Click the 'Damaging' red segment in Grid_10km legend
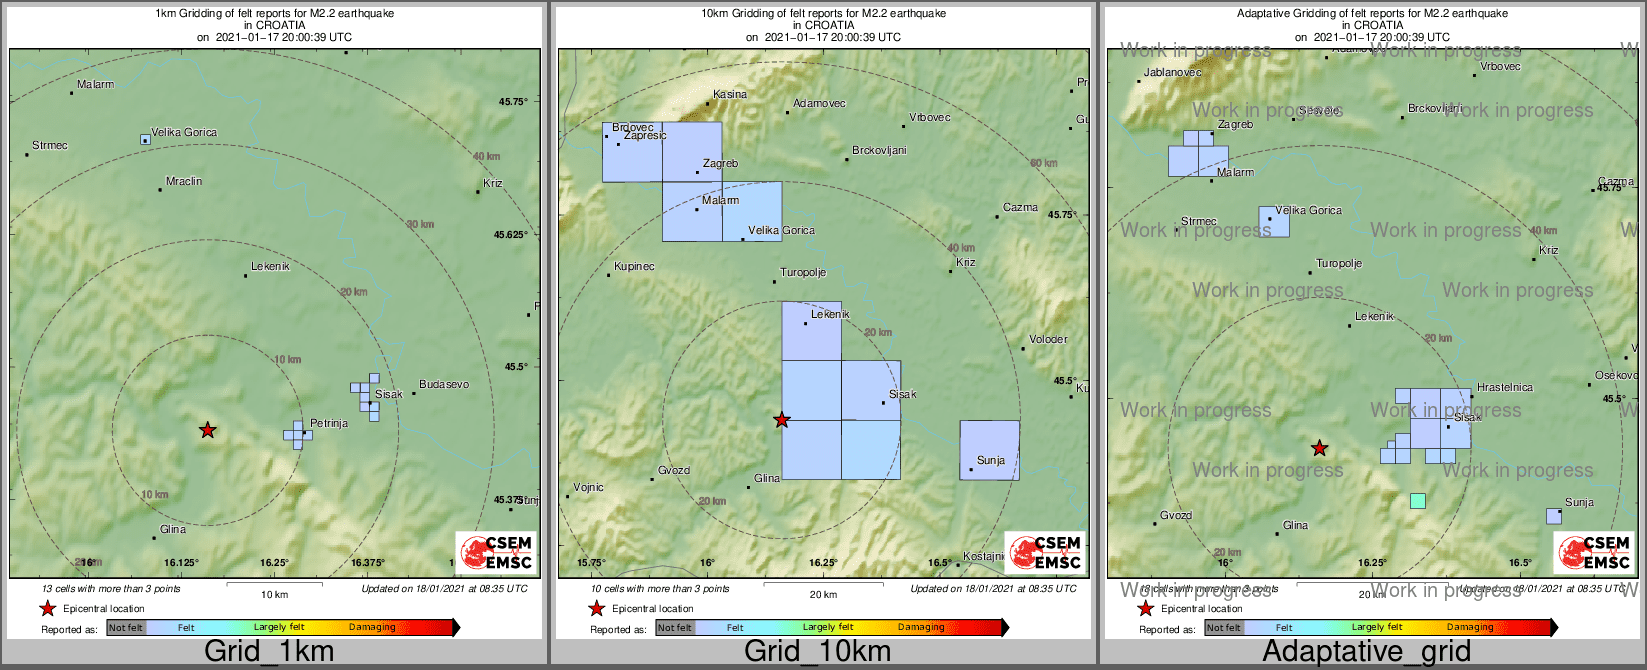The height and width of the screenshot is (670, 1647). (921, 628)
